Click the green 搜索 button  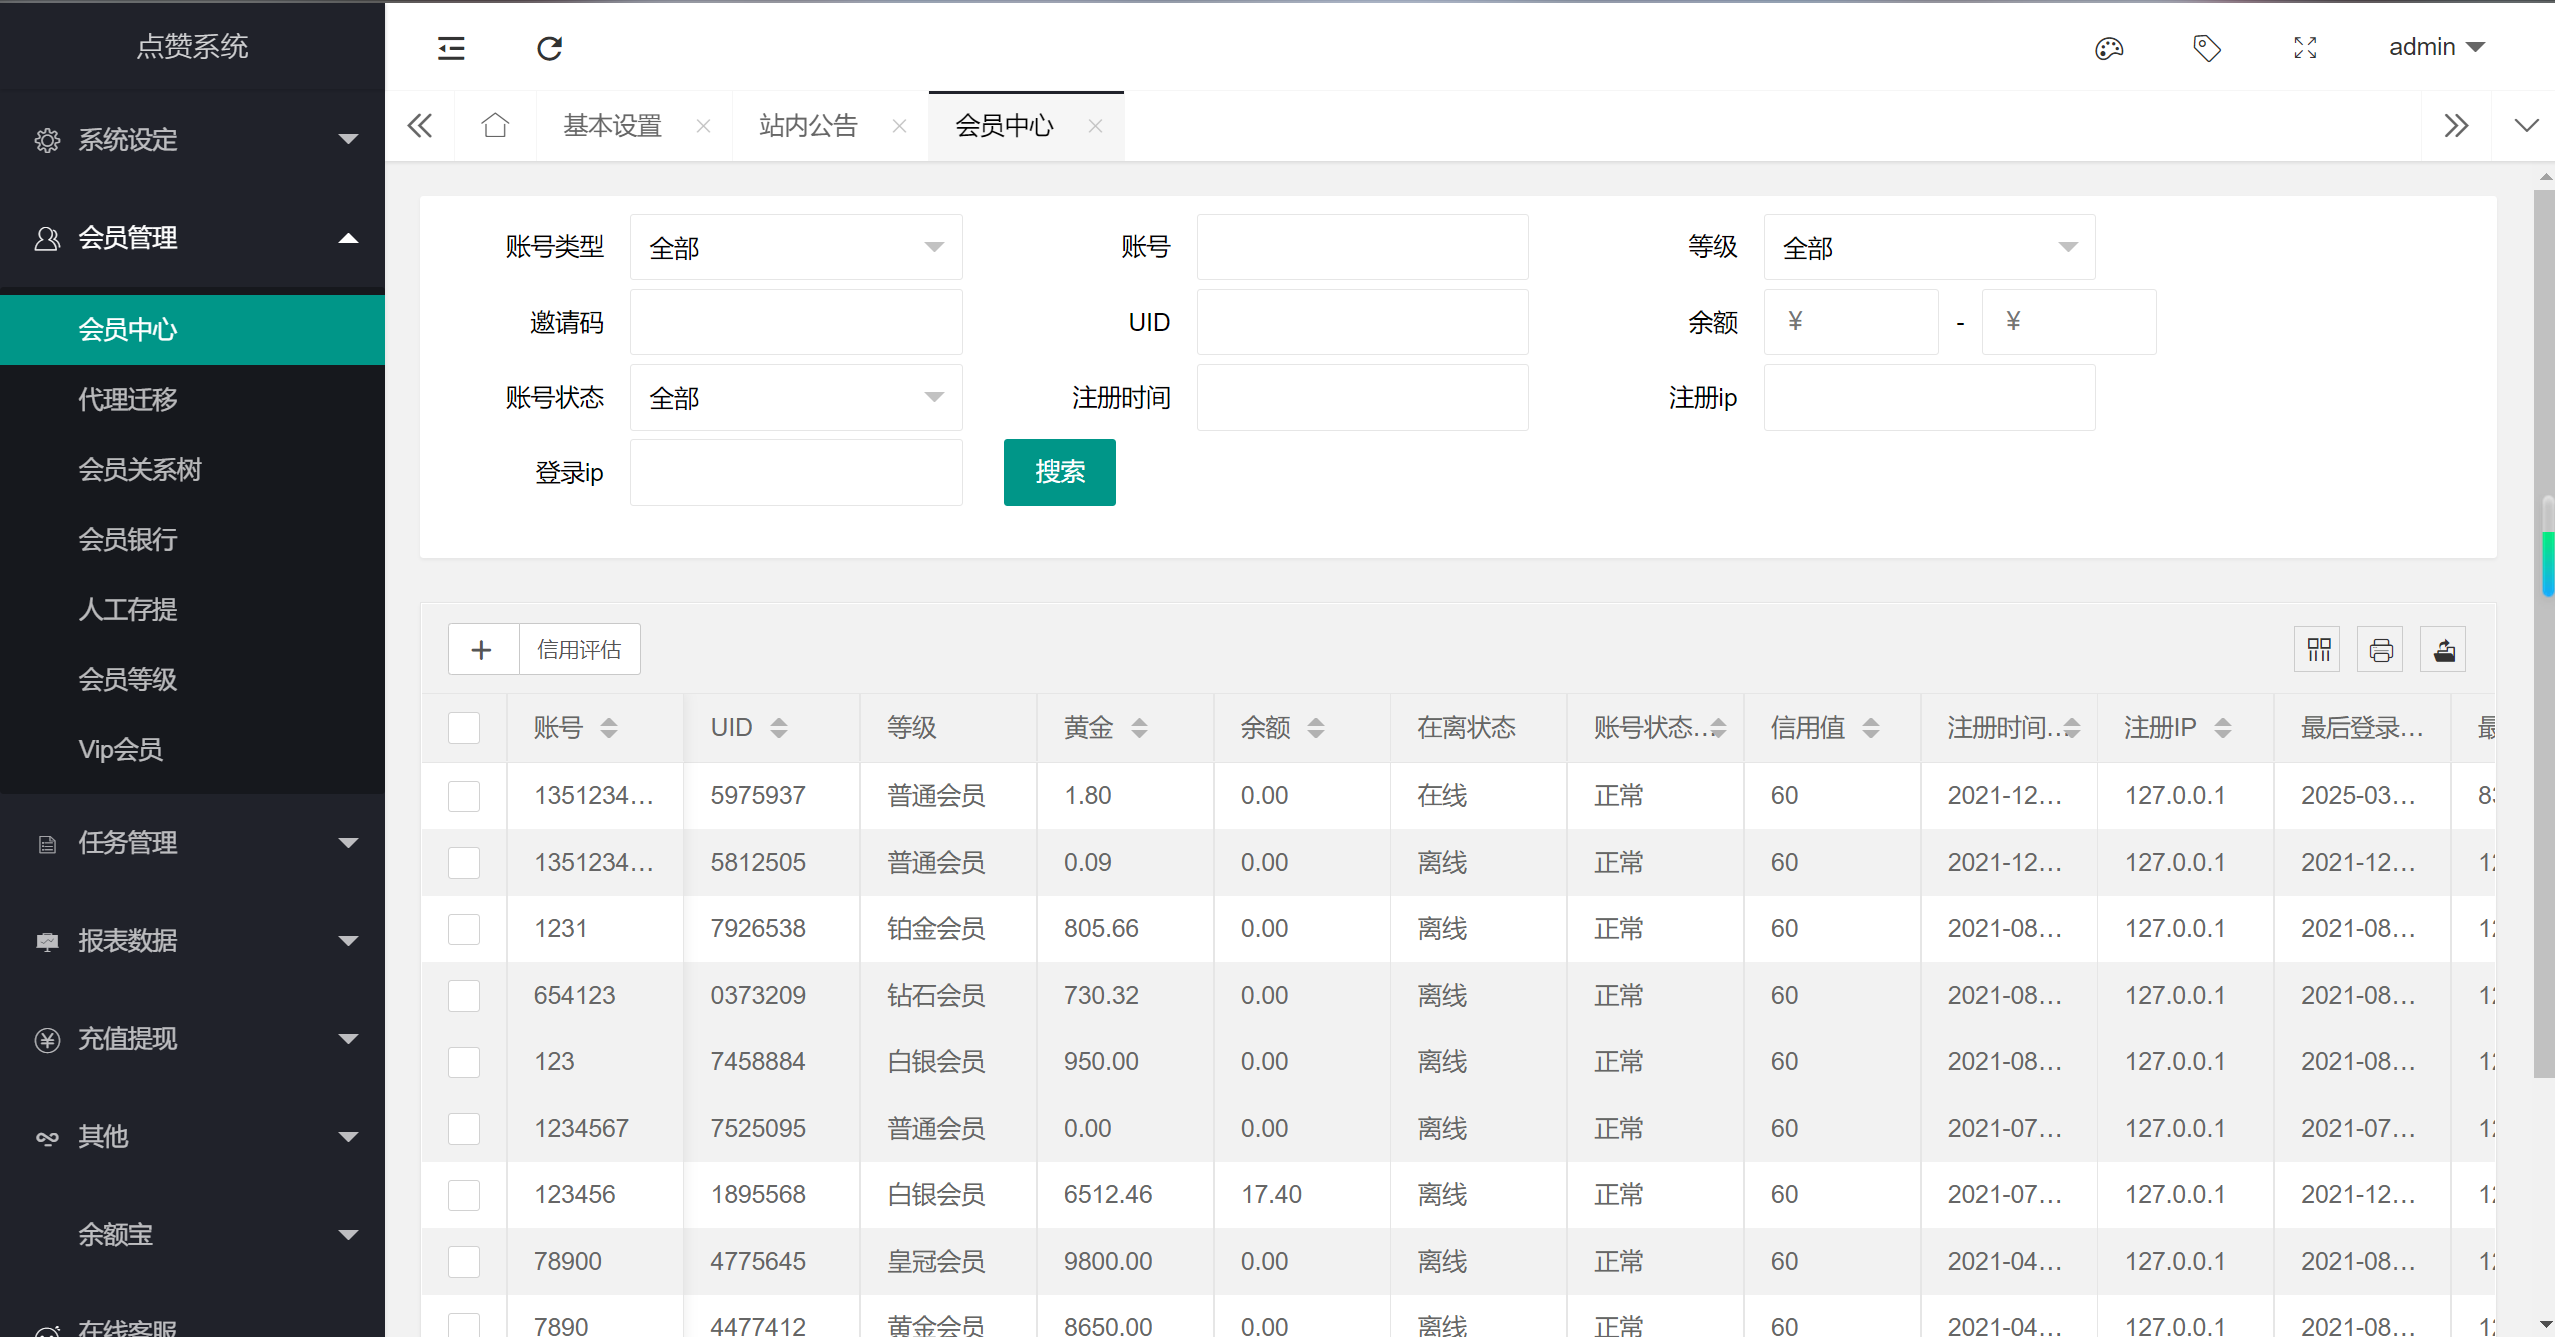coord(1060,472)
